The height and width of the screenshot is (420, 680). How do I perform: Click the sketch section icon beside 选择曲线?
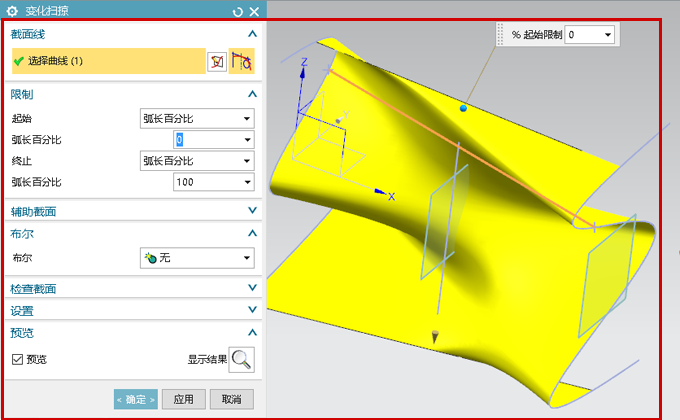(x=216, y=62)
